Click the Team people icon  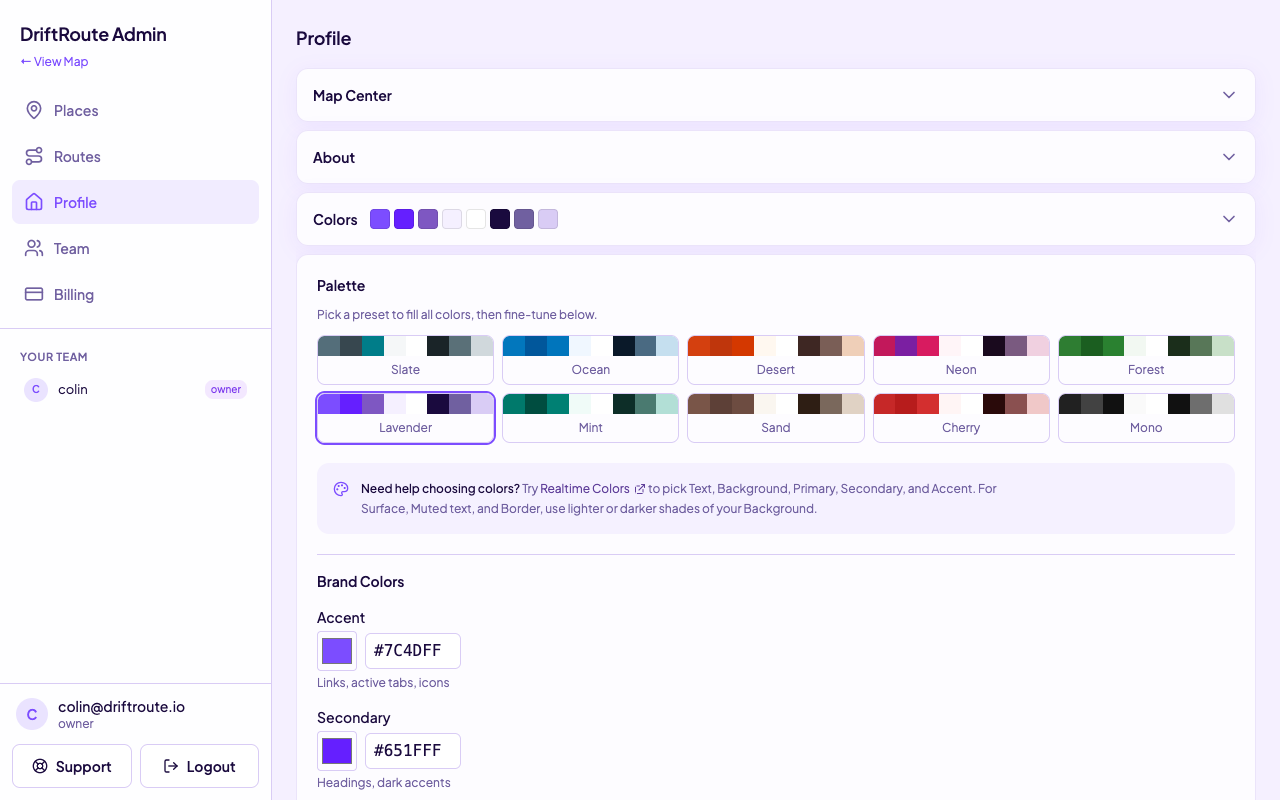coord(34,248)
